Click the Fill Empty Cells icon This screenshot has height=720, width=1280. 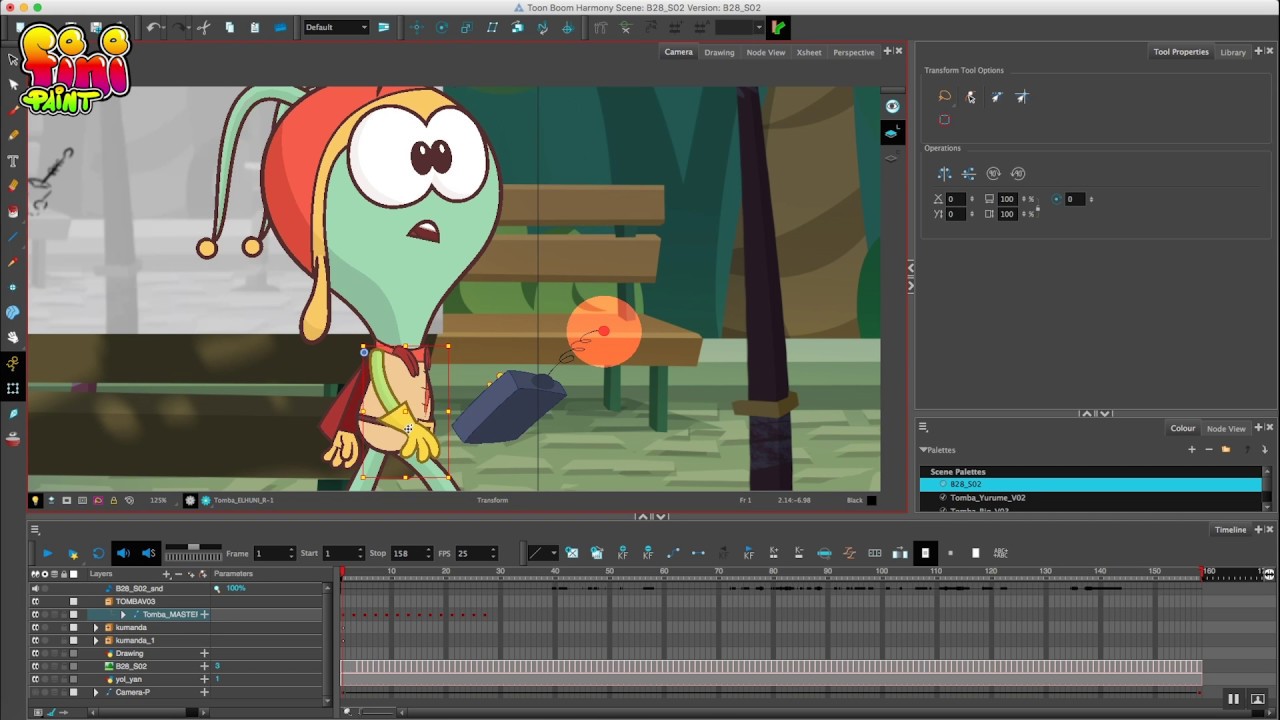(x=874, y=553)
